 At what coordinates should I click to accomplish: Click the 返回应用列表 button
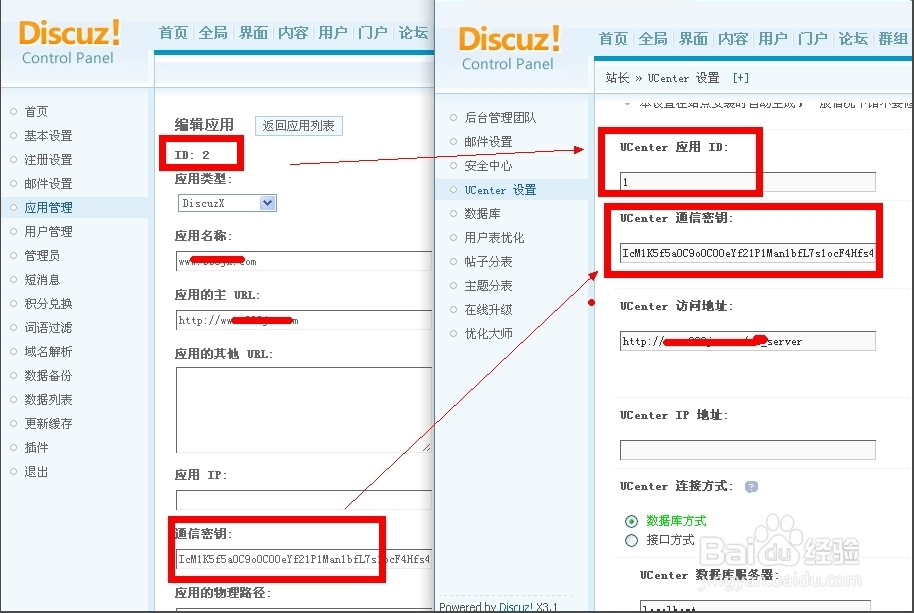[300, 126]
